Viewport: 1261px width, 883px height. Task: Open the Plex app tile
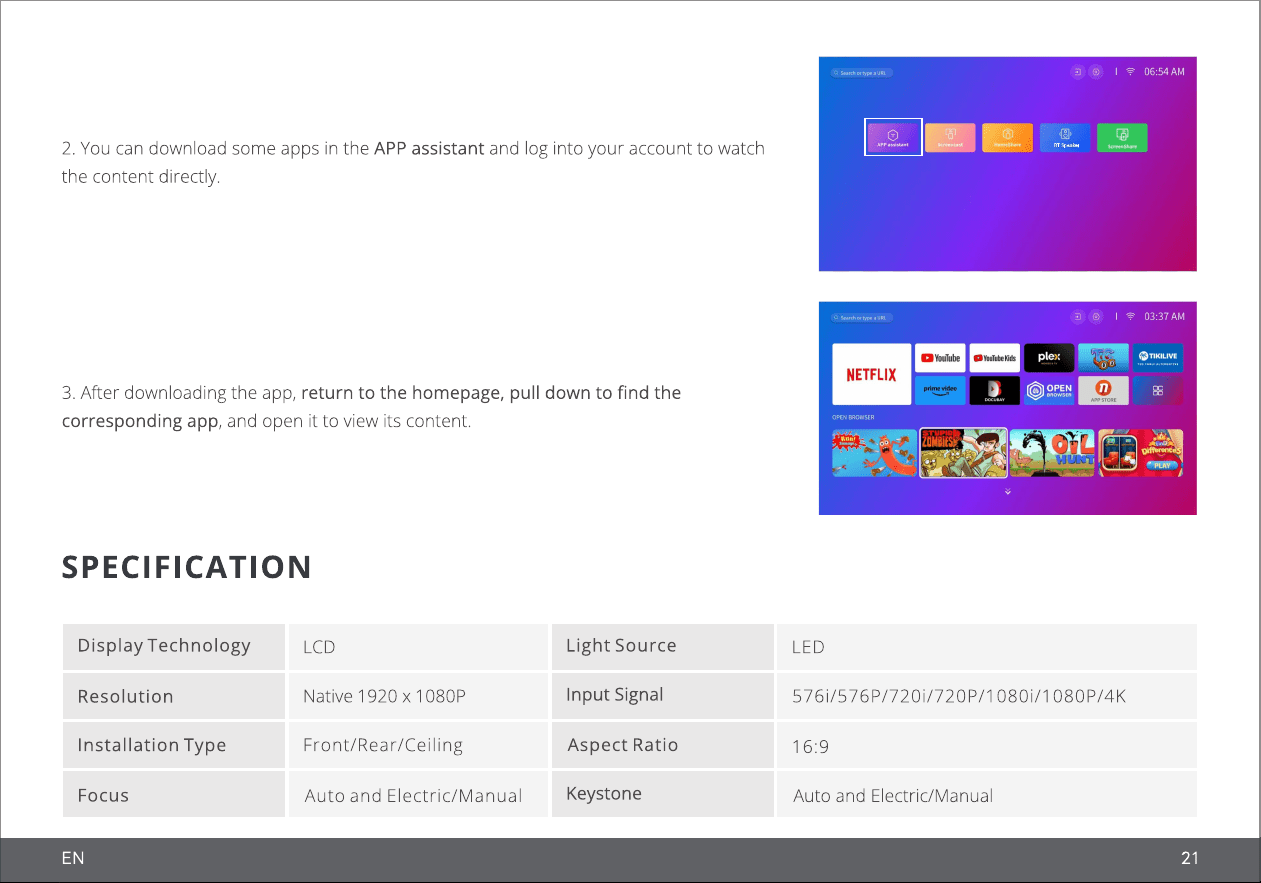pyautogui.click(x=1049, y=358)
